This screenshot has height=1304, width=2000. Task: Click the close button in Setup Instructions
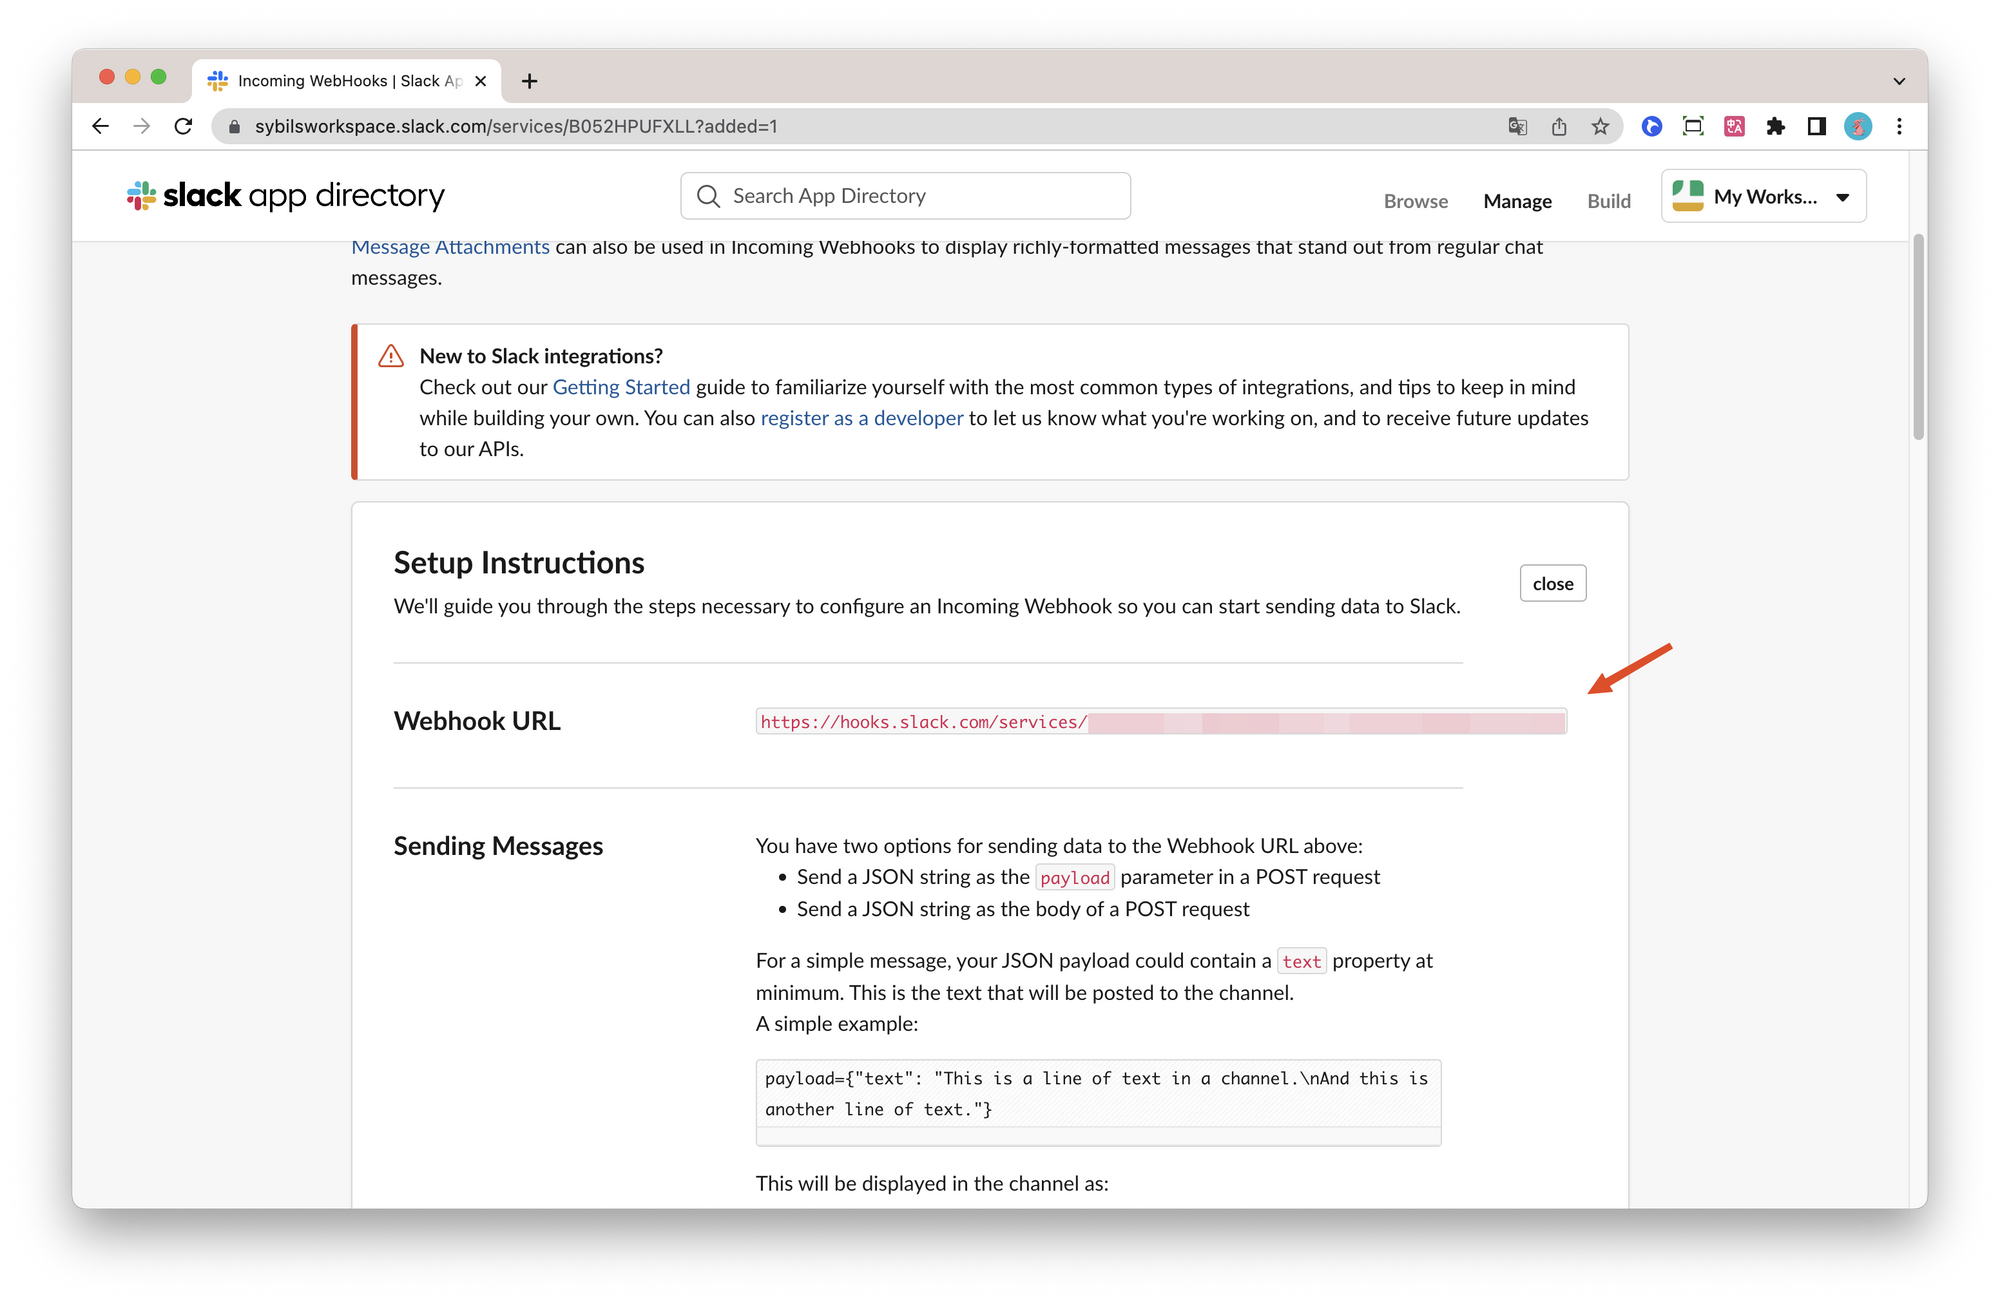click(1552, 581)
